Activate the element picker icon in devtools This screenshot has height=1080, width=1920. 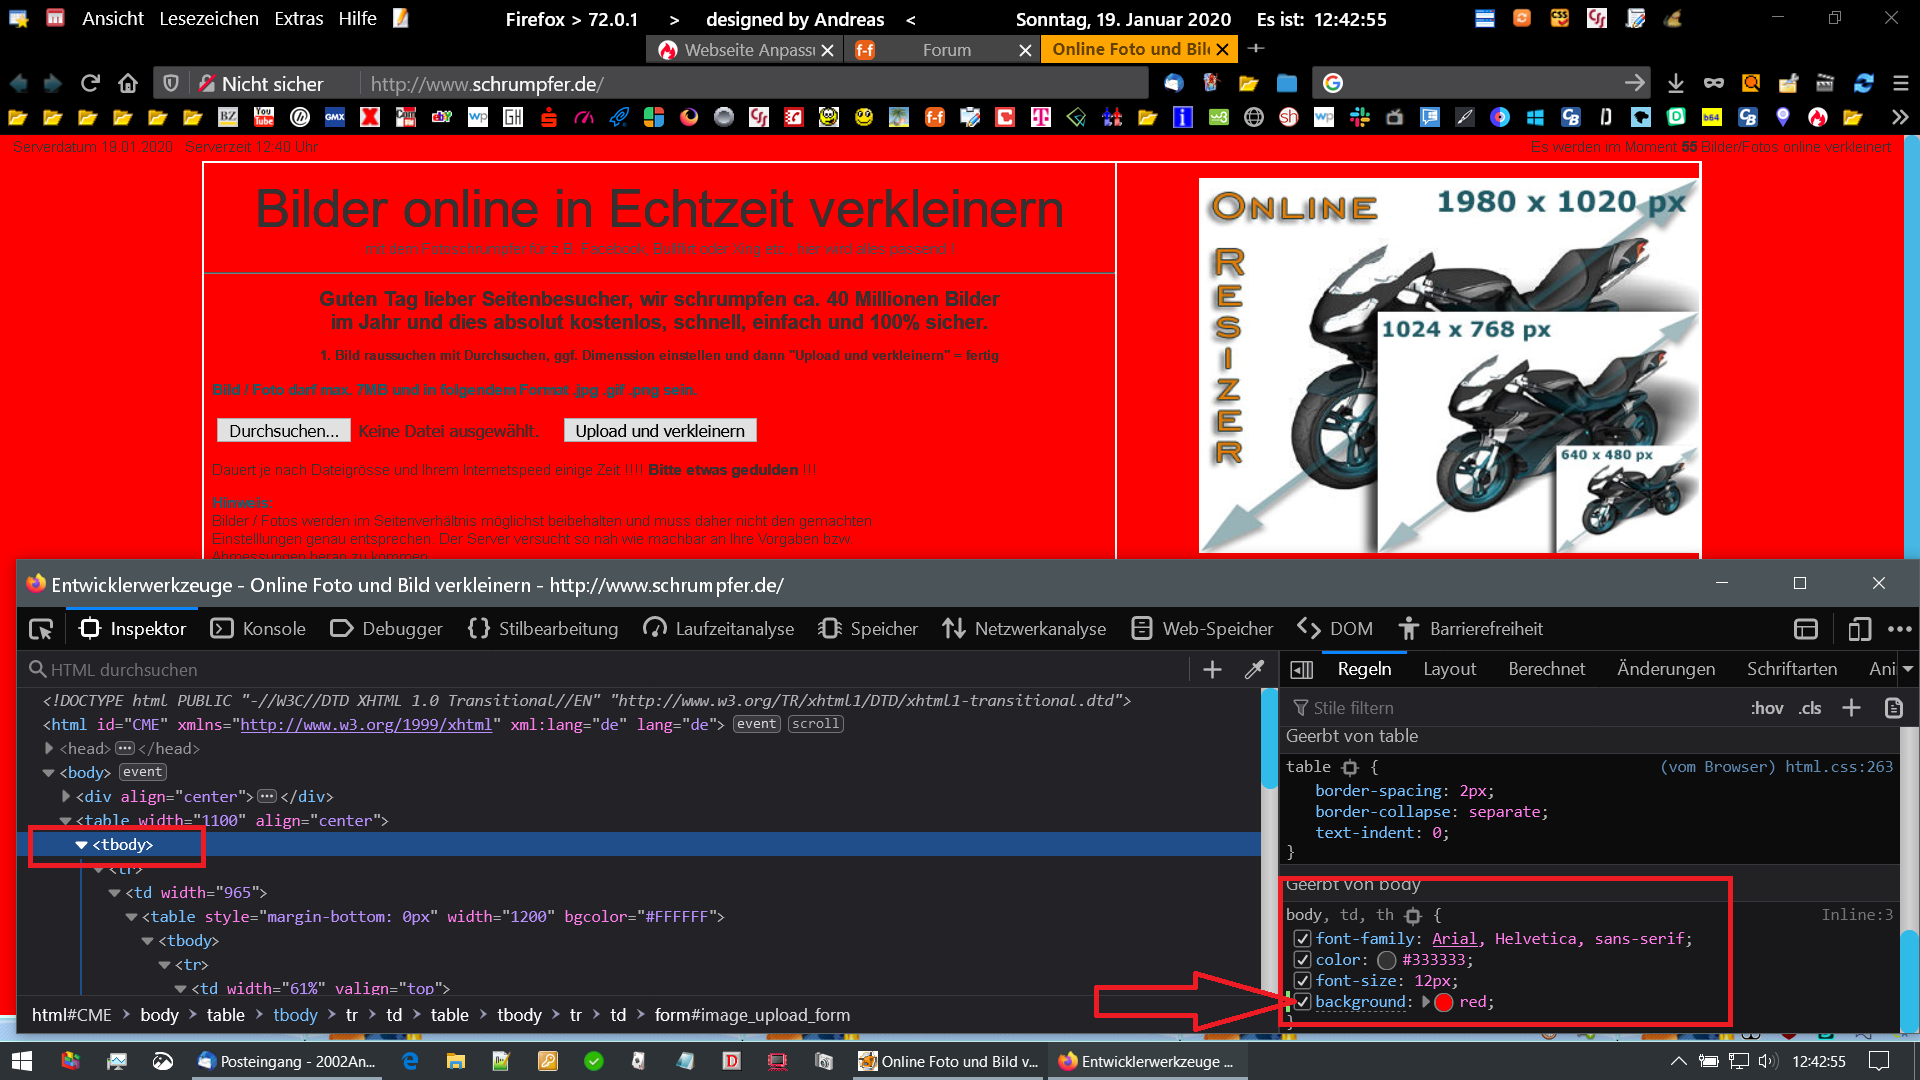pos(41,629)
